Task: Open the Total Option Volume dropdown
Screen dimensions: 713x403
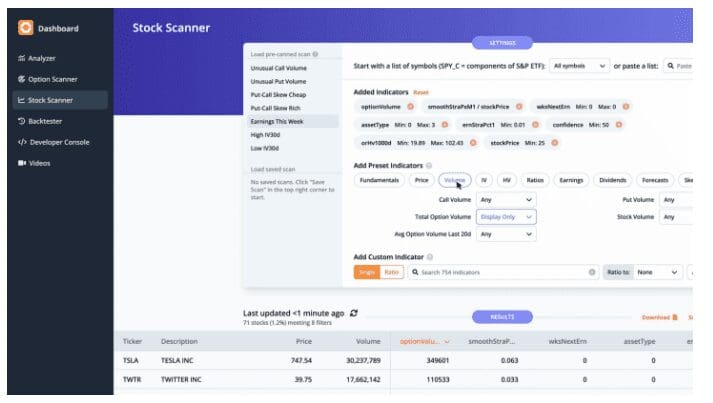Action: pyautogui.click(x=506, y=216)
